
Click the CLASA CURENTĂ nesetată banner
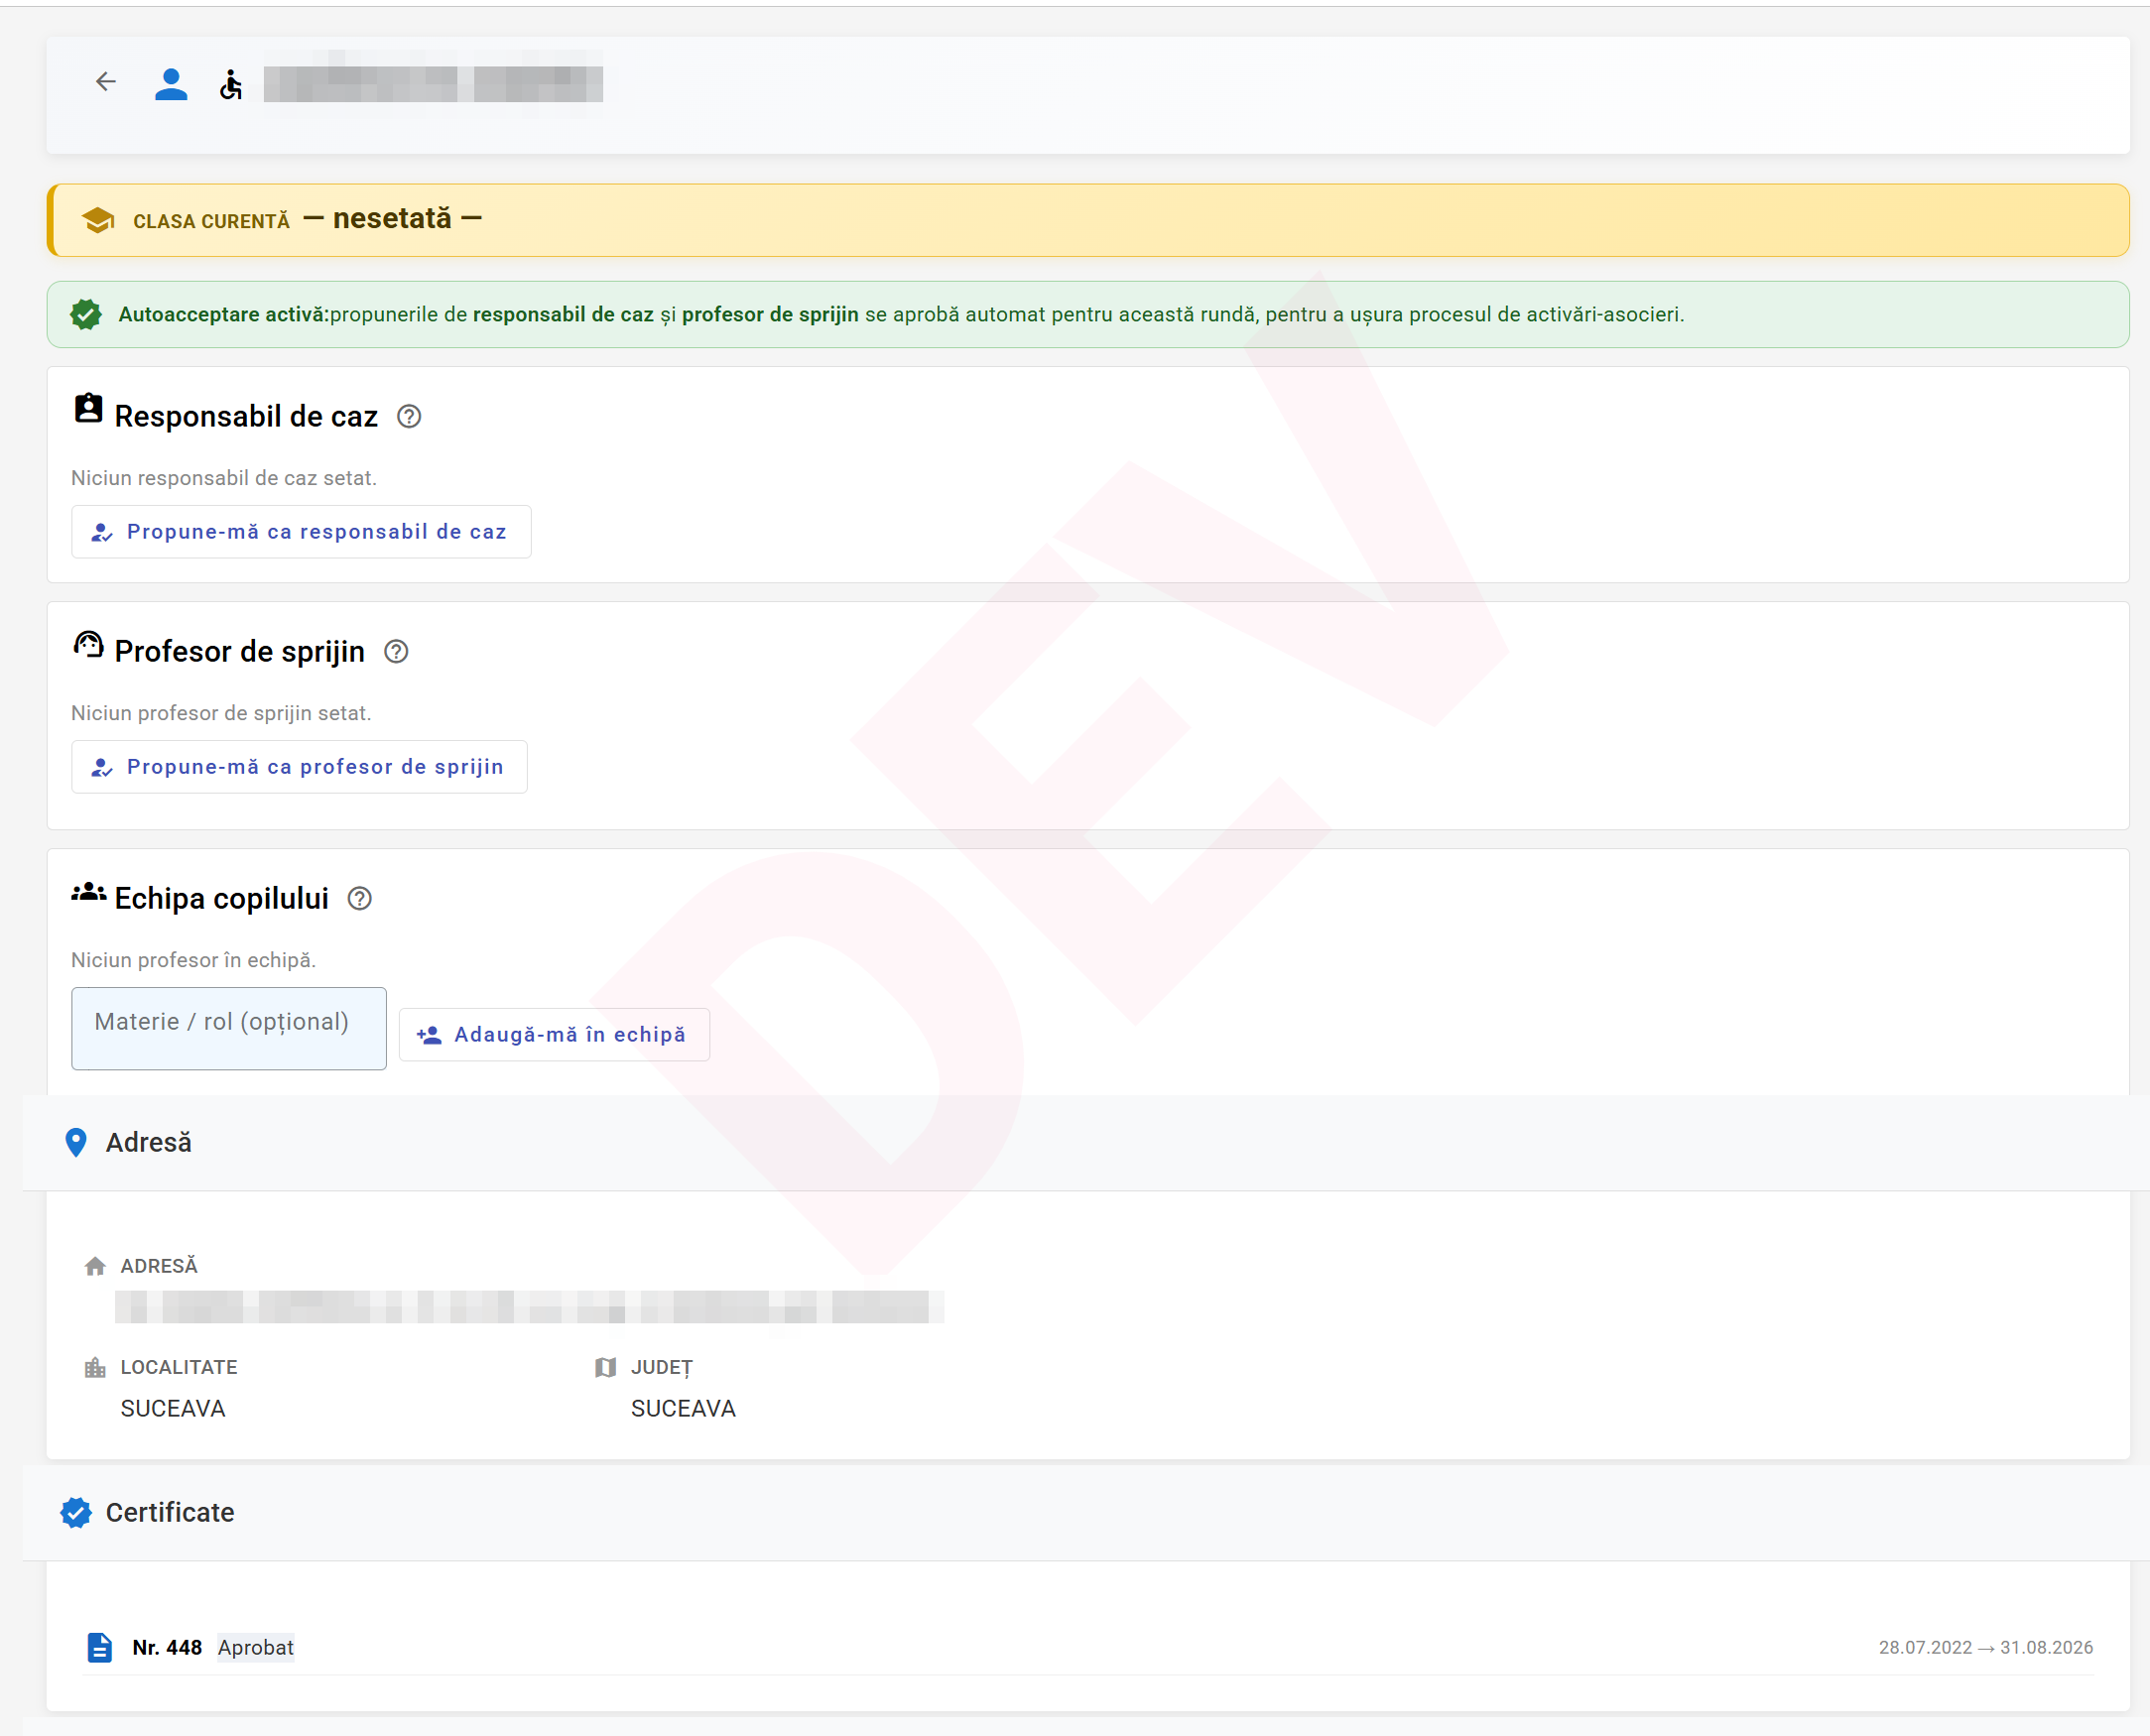[1088, 220]
